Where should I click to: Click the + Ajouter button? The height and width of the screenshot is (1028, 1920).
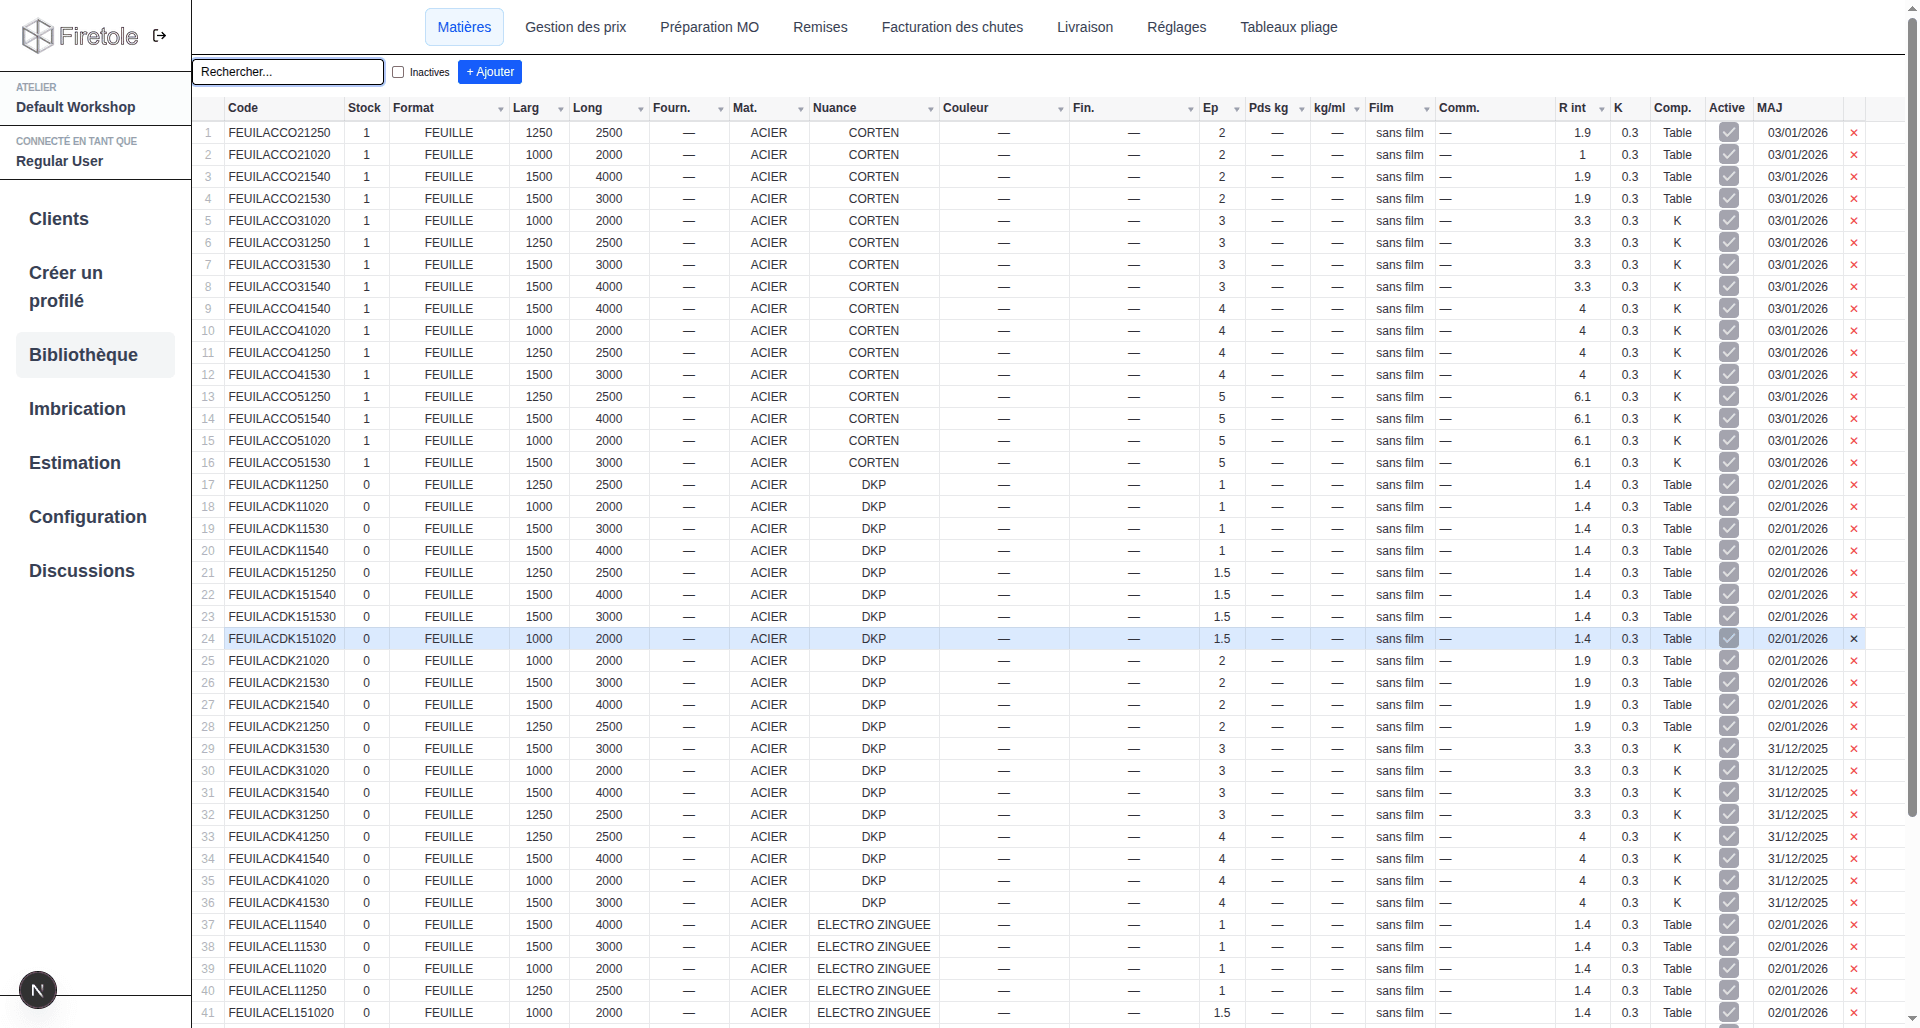tap(490, 72)
